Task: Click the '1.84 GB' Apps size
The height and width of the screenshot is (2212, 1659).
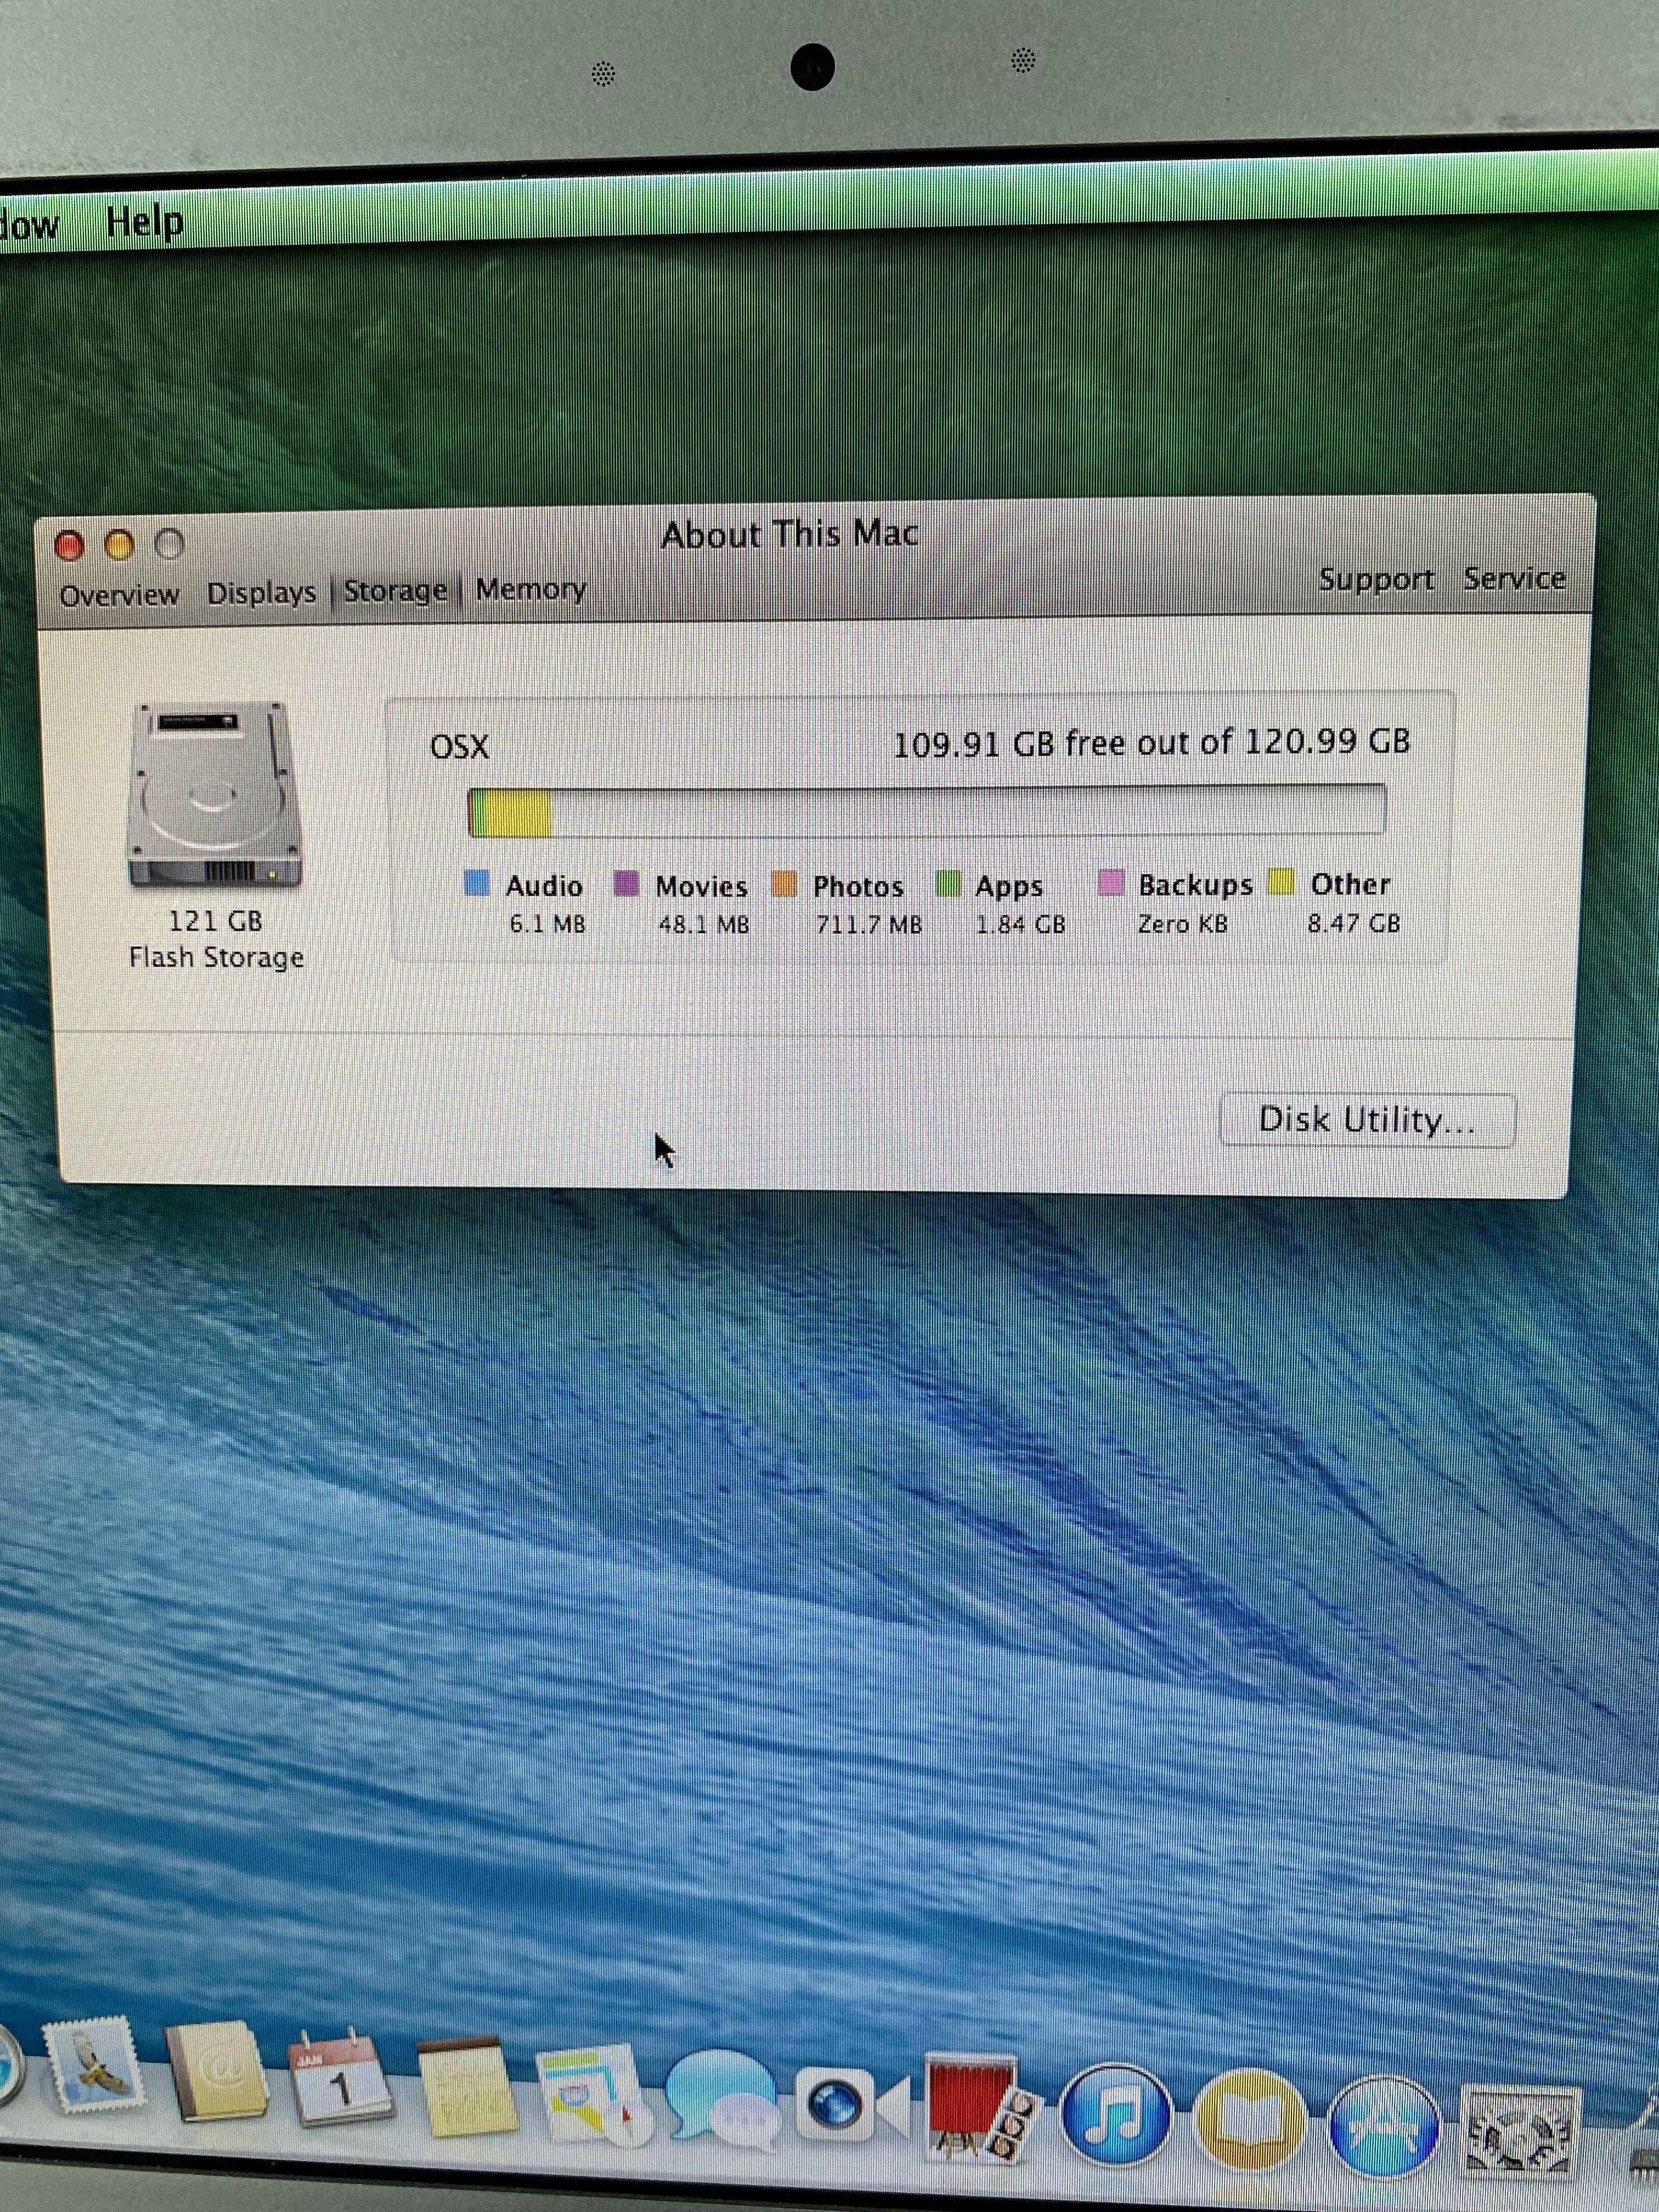Action: coord(1020,924)
